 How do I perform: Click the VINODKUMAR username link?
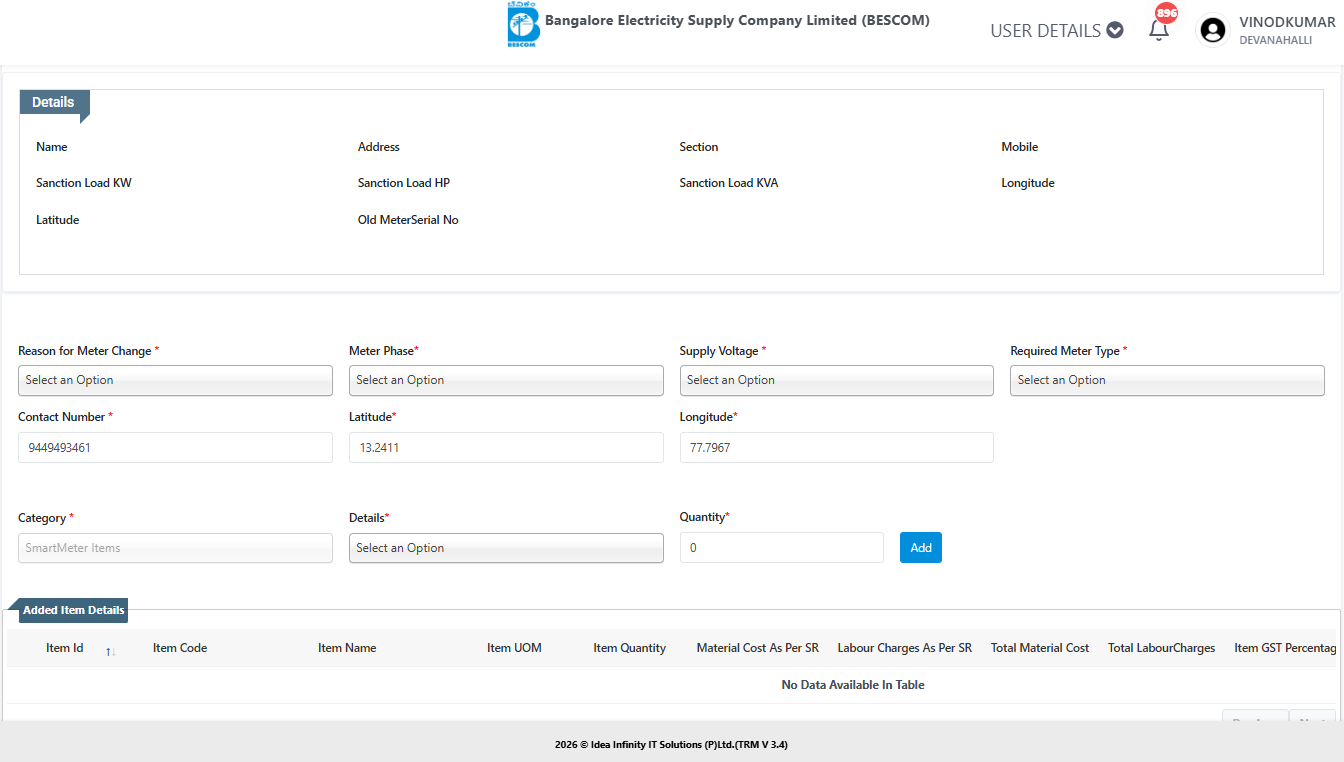pyautogui.click(x=1286, y=23)
